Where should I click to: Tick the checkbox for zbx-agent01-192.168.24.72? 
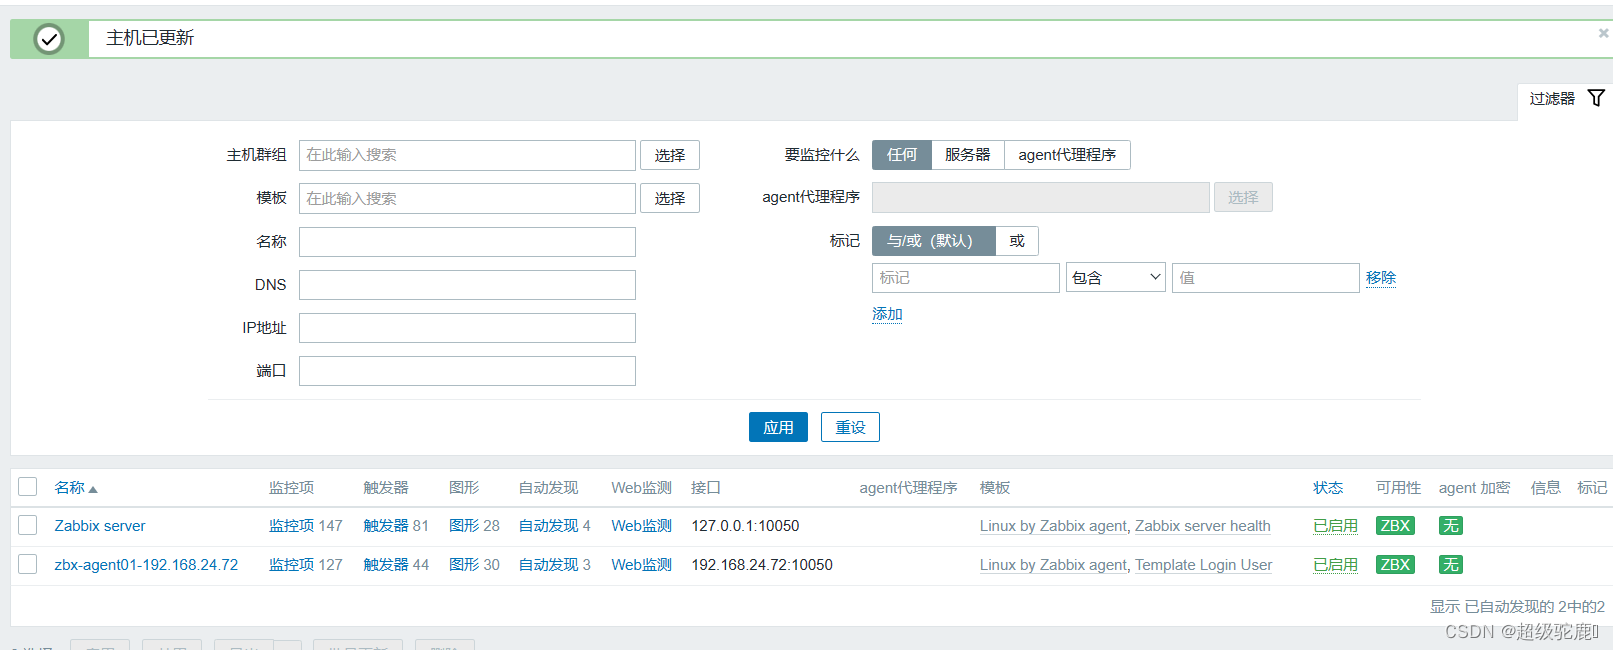(x=28, y=564)
